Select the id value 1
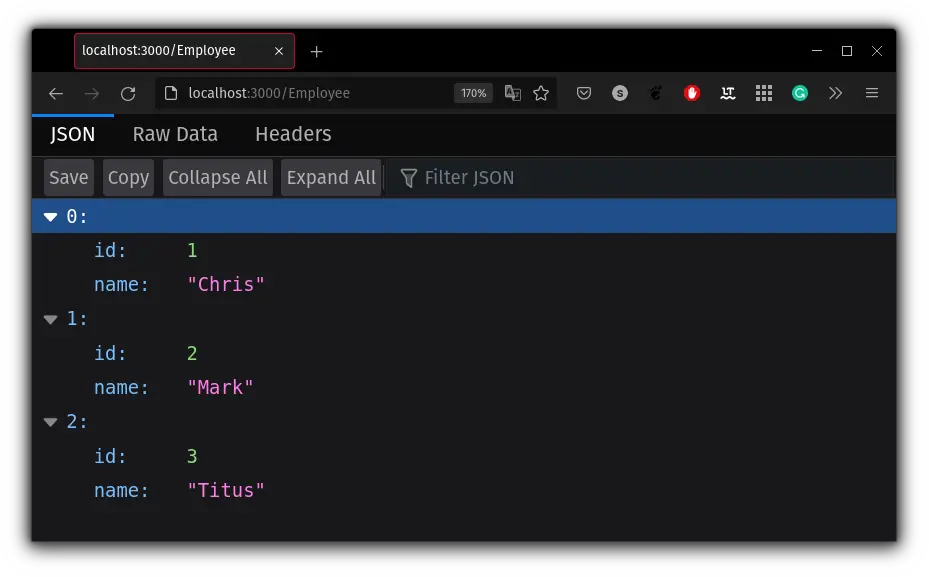 192,250
